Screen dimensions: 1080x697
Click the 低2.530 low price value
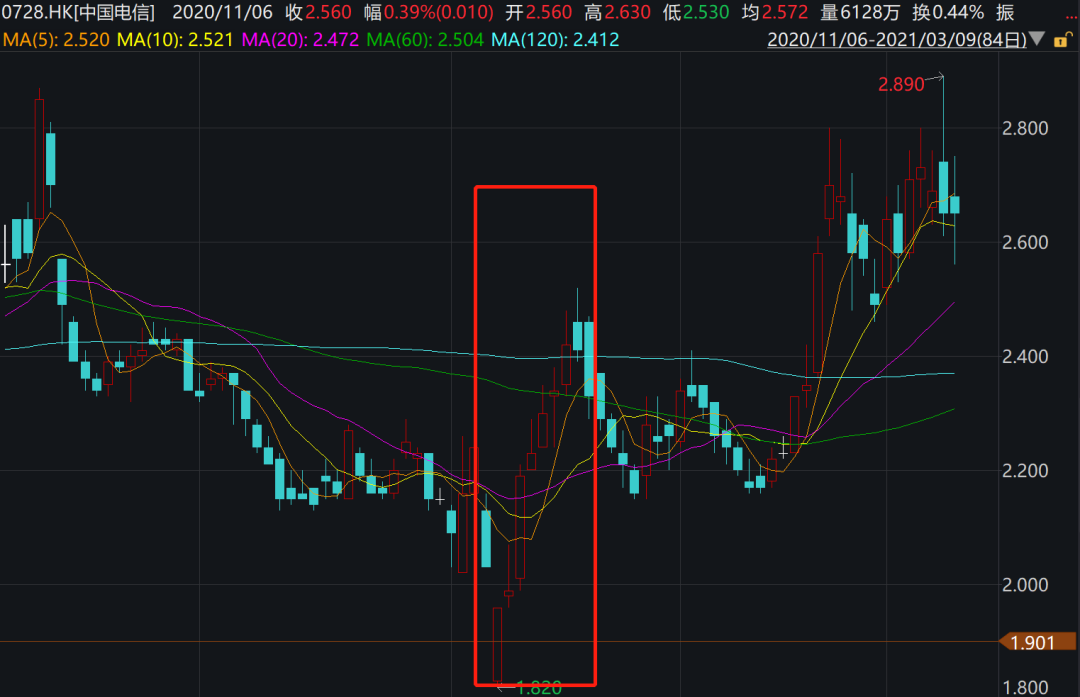696,12
